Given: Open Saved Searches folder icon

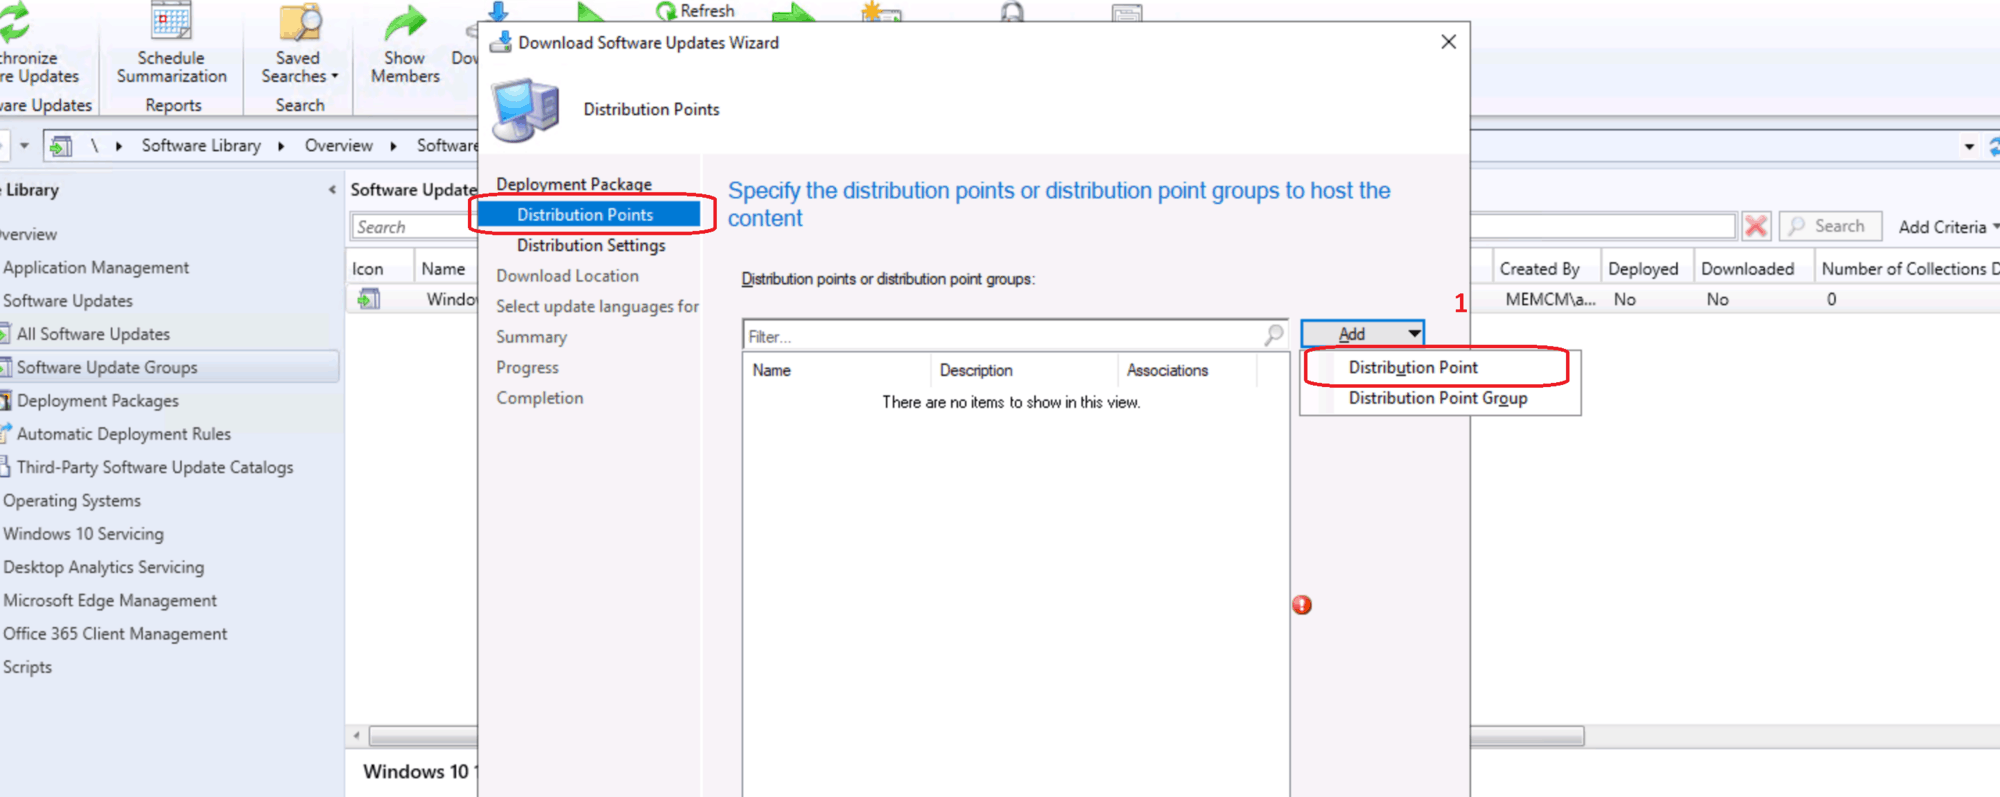Looking at the screenshot, I should click(299, 22).
